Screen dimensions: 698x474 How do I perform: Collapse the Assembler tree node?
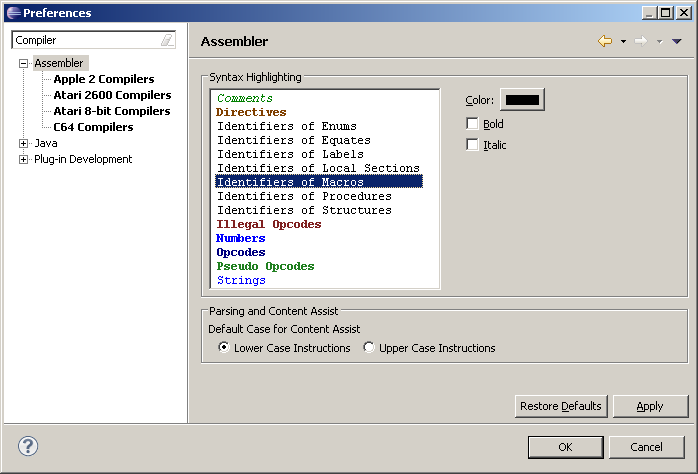[x=24, y=63]
